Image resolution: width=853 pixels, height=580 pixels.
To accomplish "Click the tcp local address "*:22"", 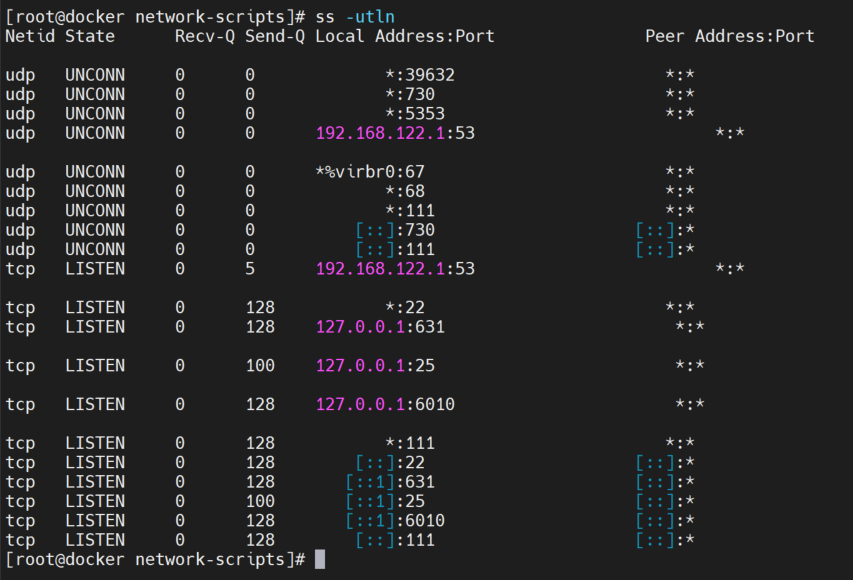I will 405,307.
